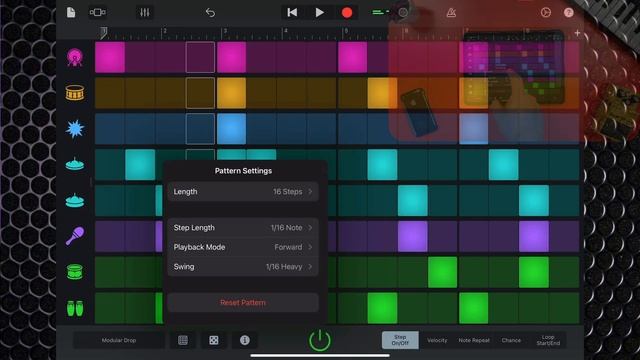The width and height of the screenshot is (640, 360).
Task: Click ruler mark 4
Action: tap(285, 31)
